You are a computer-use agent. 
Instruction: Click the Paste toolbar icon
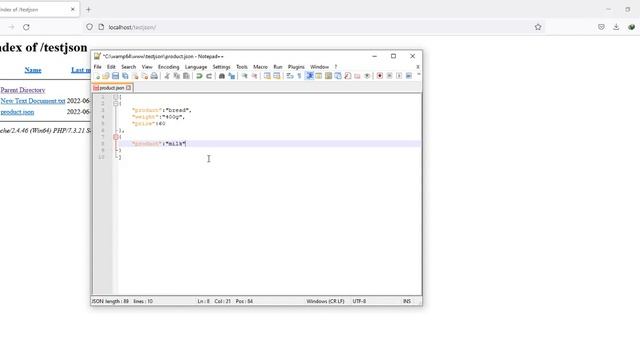[186, 76]
